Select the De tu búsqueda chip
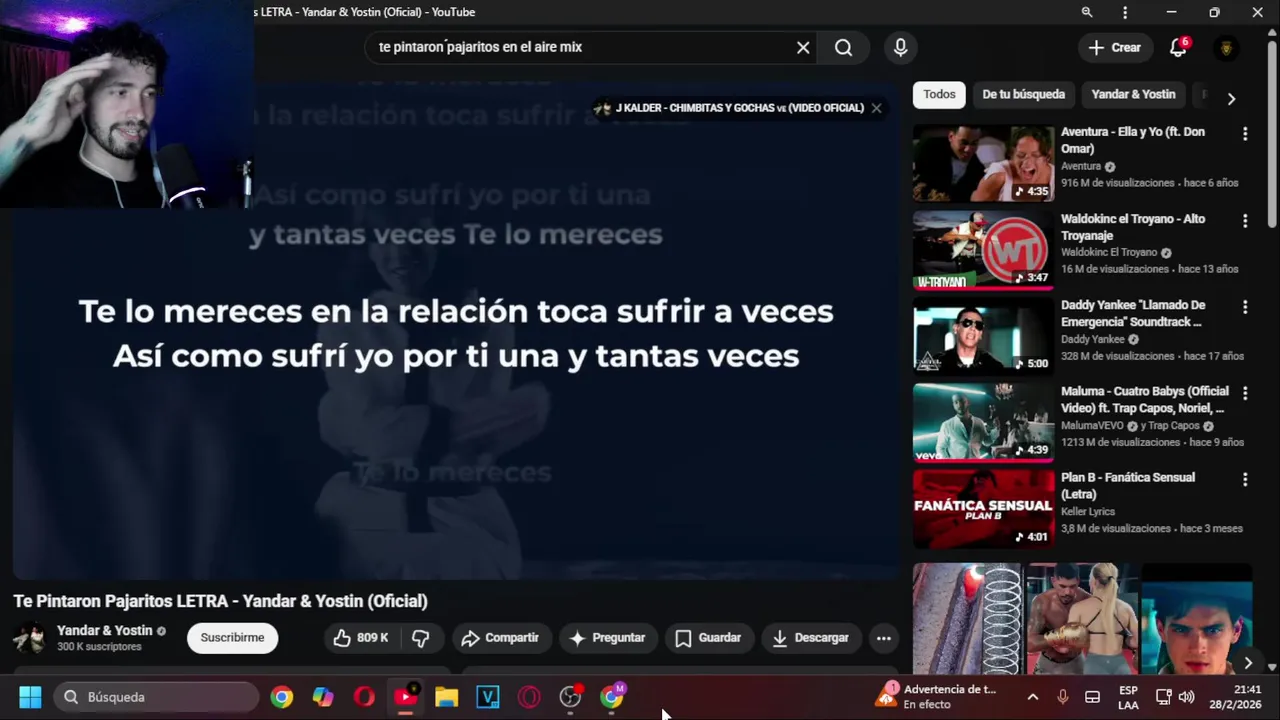Image resolution: width=1280 pixels, height=720 pixels. point(1023,94)
